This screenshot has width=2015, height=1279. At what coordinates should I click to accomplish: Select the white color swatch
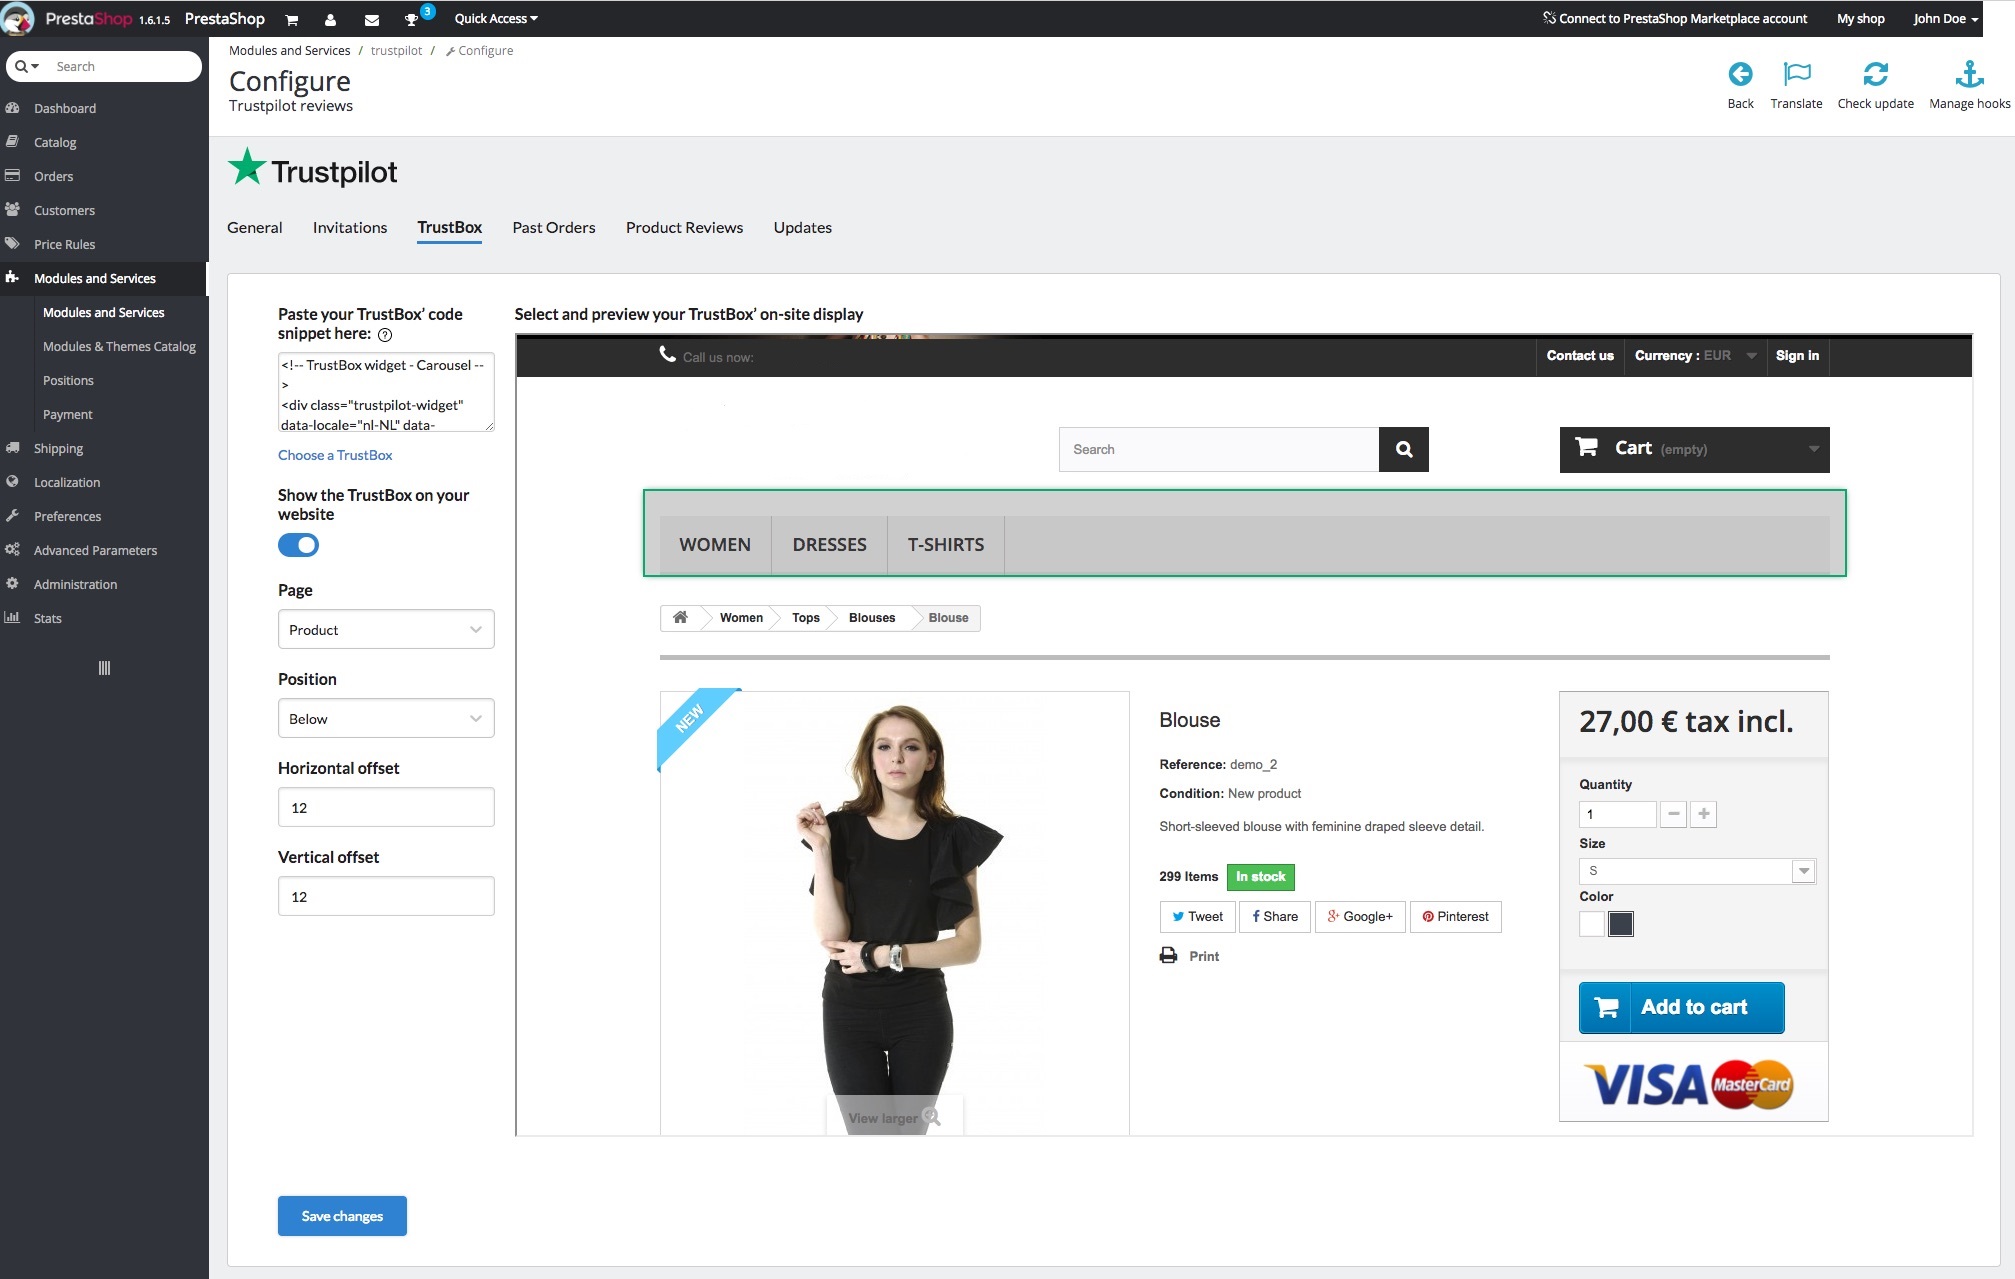tap(1592, 924)
